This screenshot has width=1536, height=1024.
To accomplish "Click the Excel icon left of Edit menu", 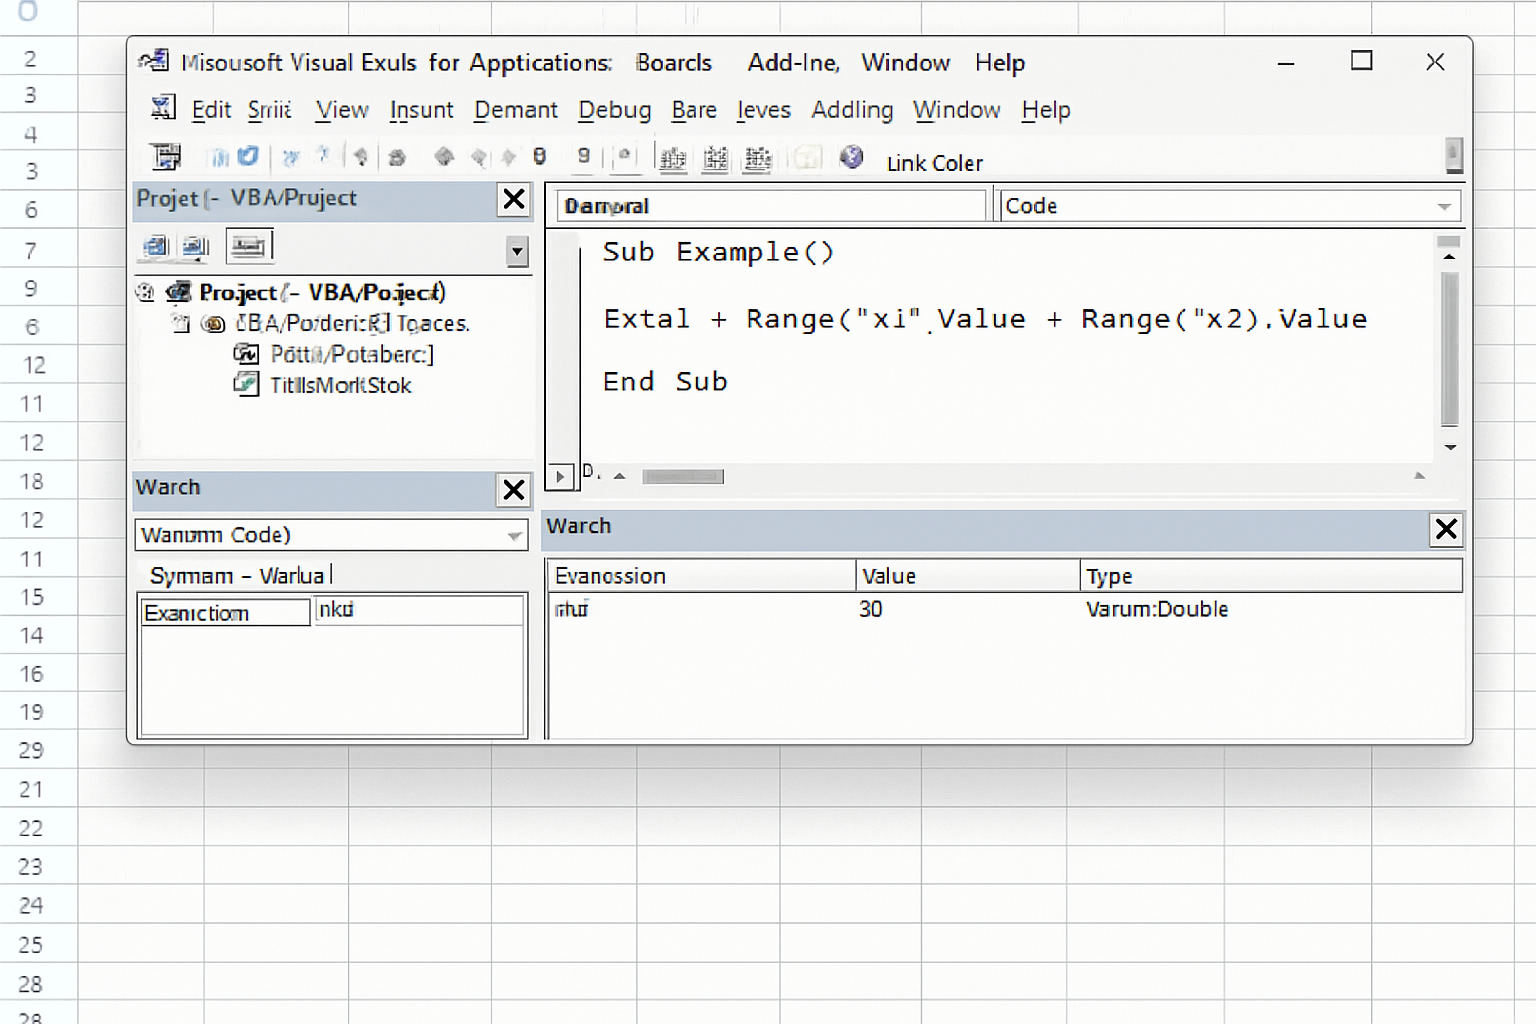I will click(163, 107).
